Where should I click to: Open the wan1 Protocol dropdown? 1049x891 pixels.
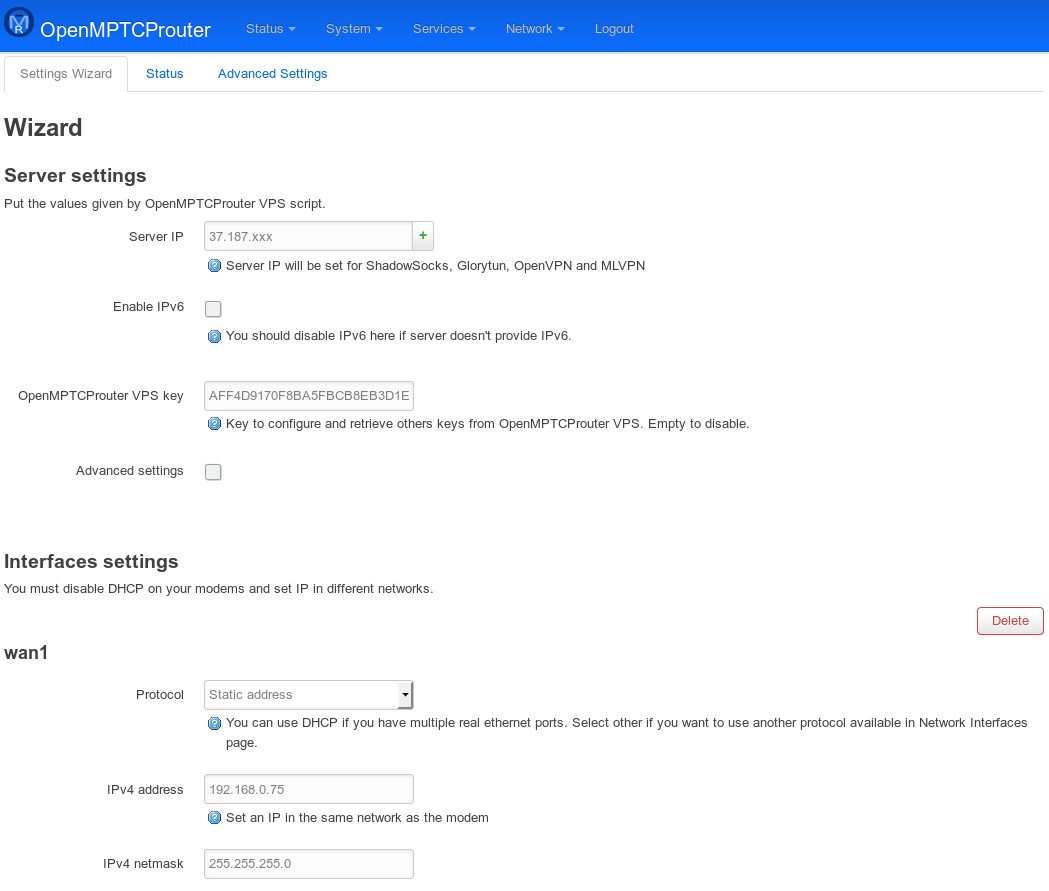(x=308, y=695)
